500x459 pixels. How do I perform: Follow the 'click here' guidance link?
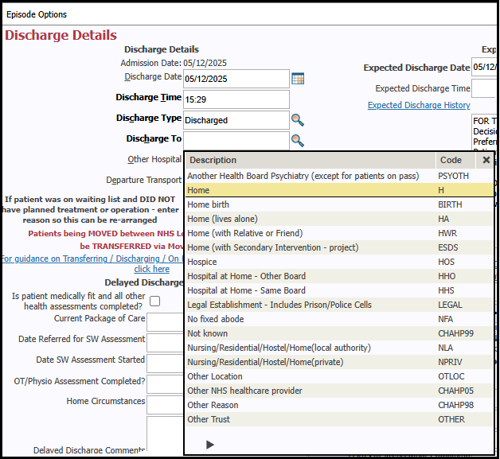152,269
